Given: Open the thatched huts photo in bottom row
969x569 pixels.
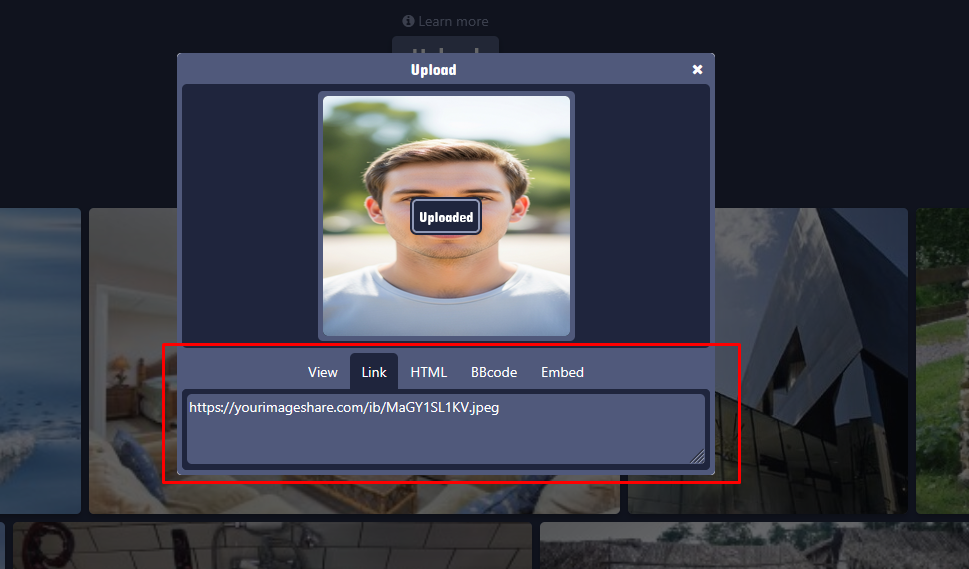Looking at the screenshot, I should [755, 546].
